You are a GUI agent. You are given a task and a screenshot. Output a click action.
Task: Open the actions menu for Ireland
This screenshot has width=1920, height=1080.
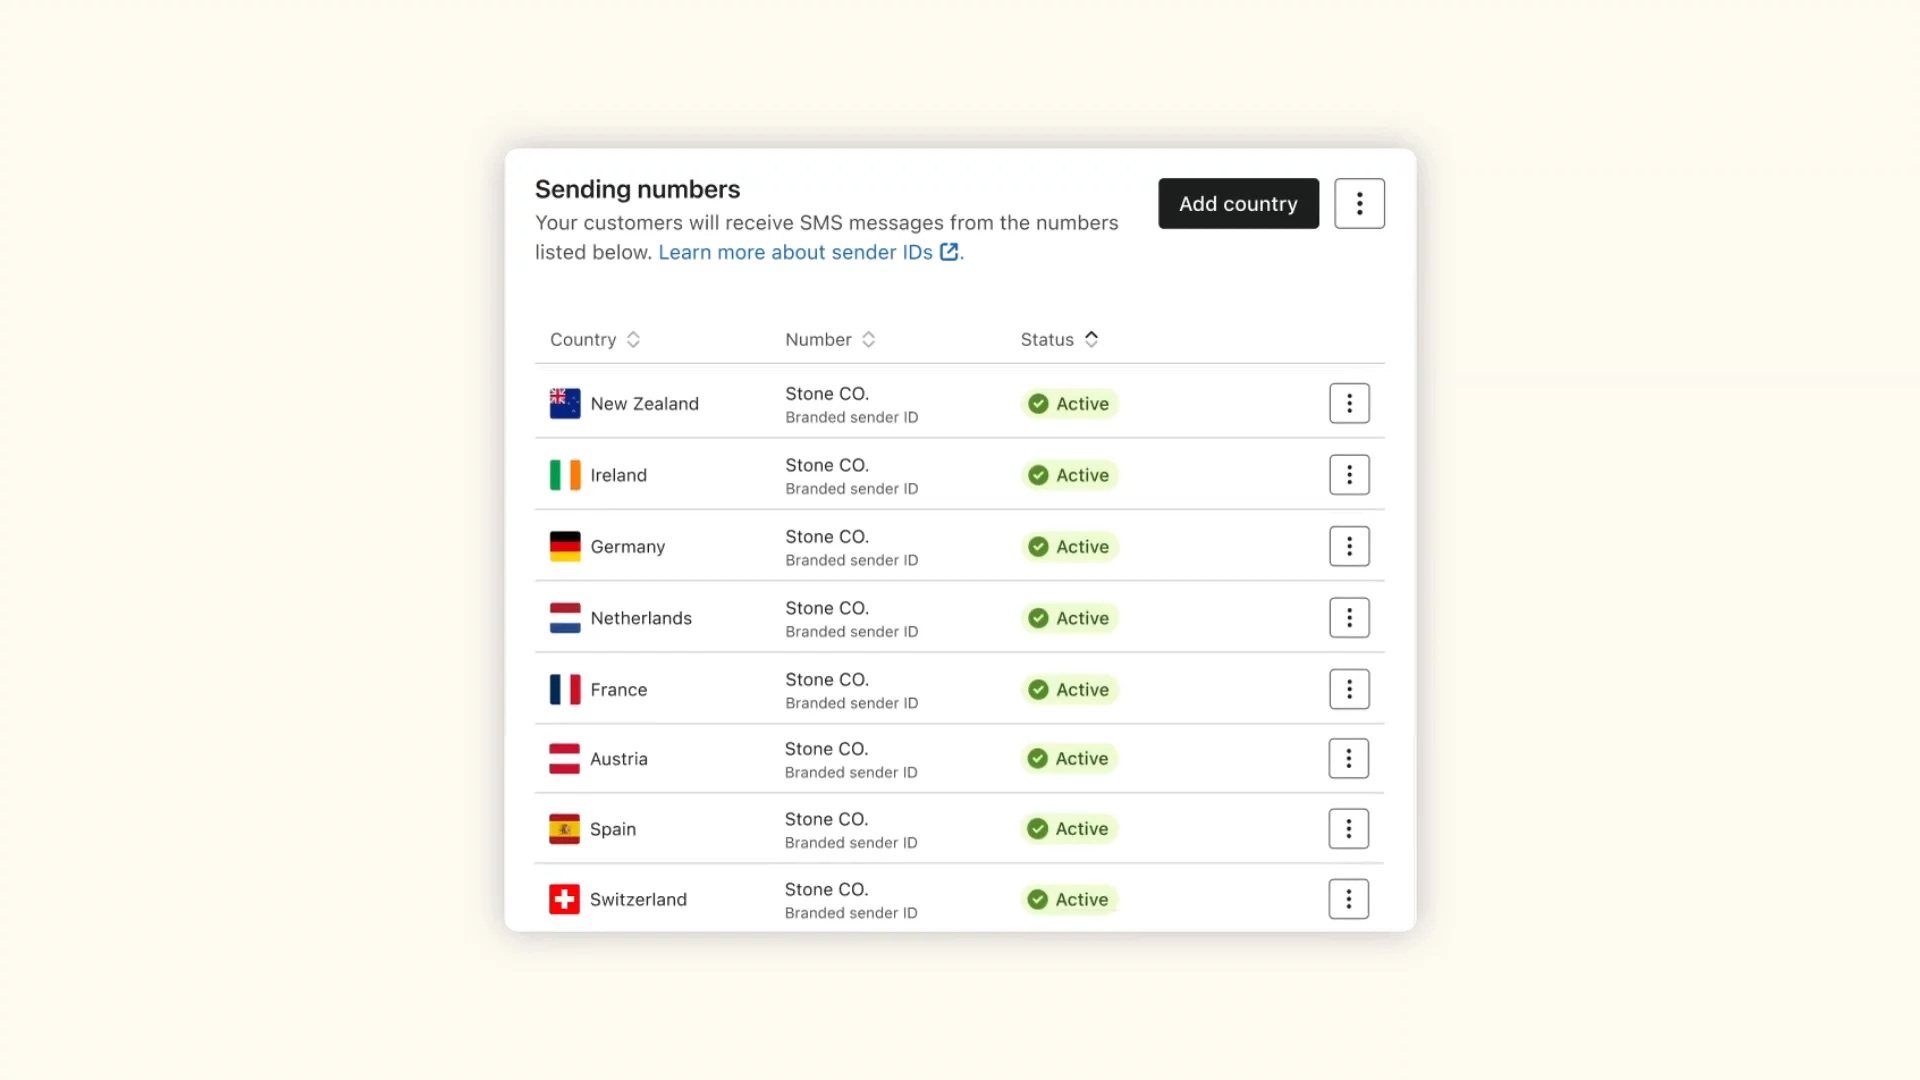coord(1349,475)
